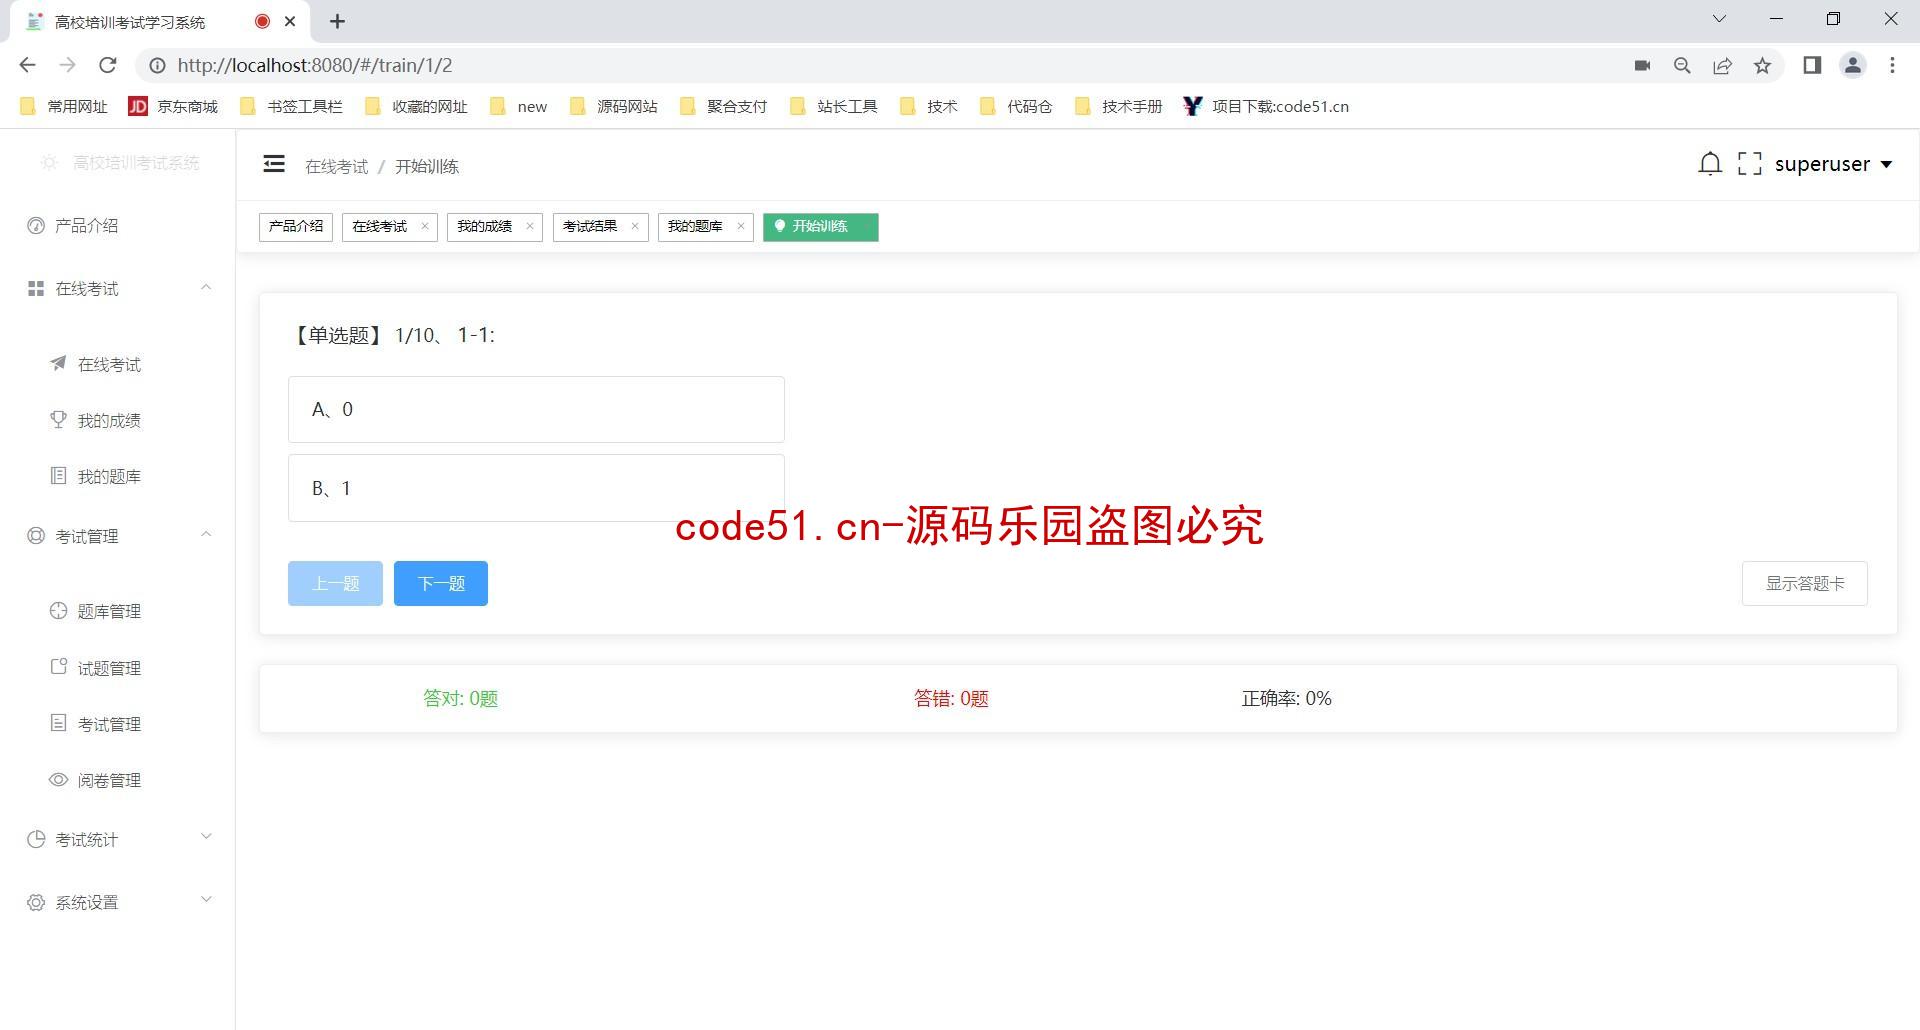This screenshot has width=1920, height=1030.
Task: Choose answer option A、0
Action: (536, 410)
